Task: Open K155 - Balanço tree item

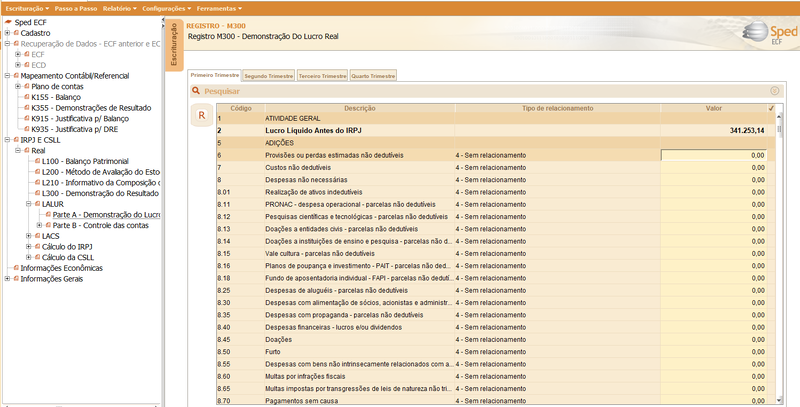Action: click(56, 97)
